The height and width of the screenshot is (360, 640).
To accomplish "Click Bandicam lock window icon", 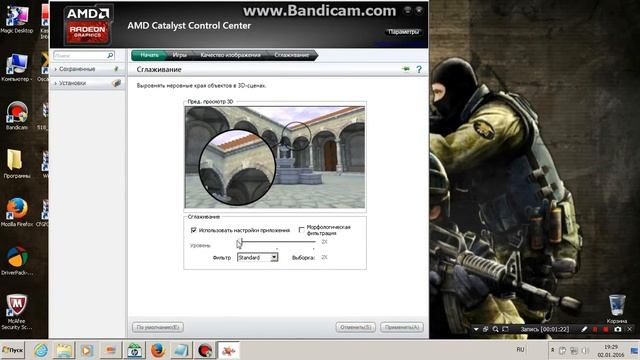I will point(486,329).
